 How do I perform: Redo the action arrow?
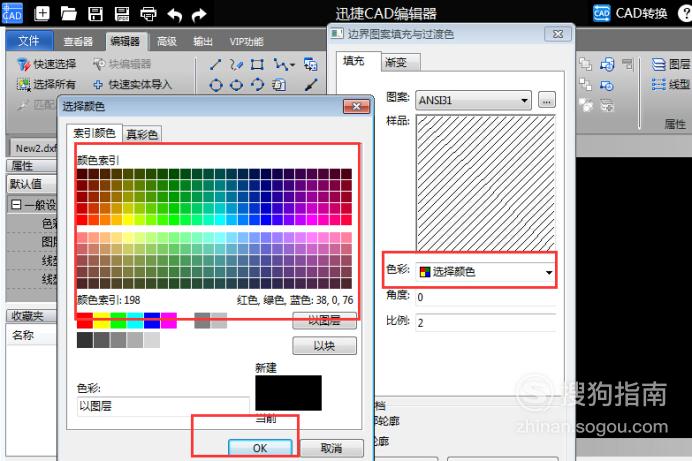(199, 15)
